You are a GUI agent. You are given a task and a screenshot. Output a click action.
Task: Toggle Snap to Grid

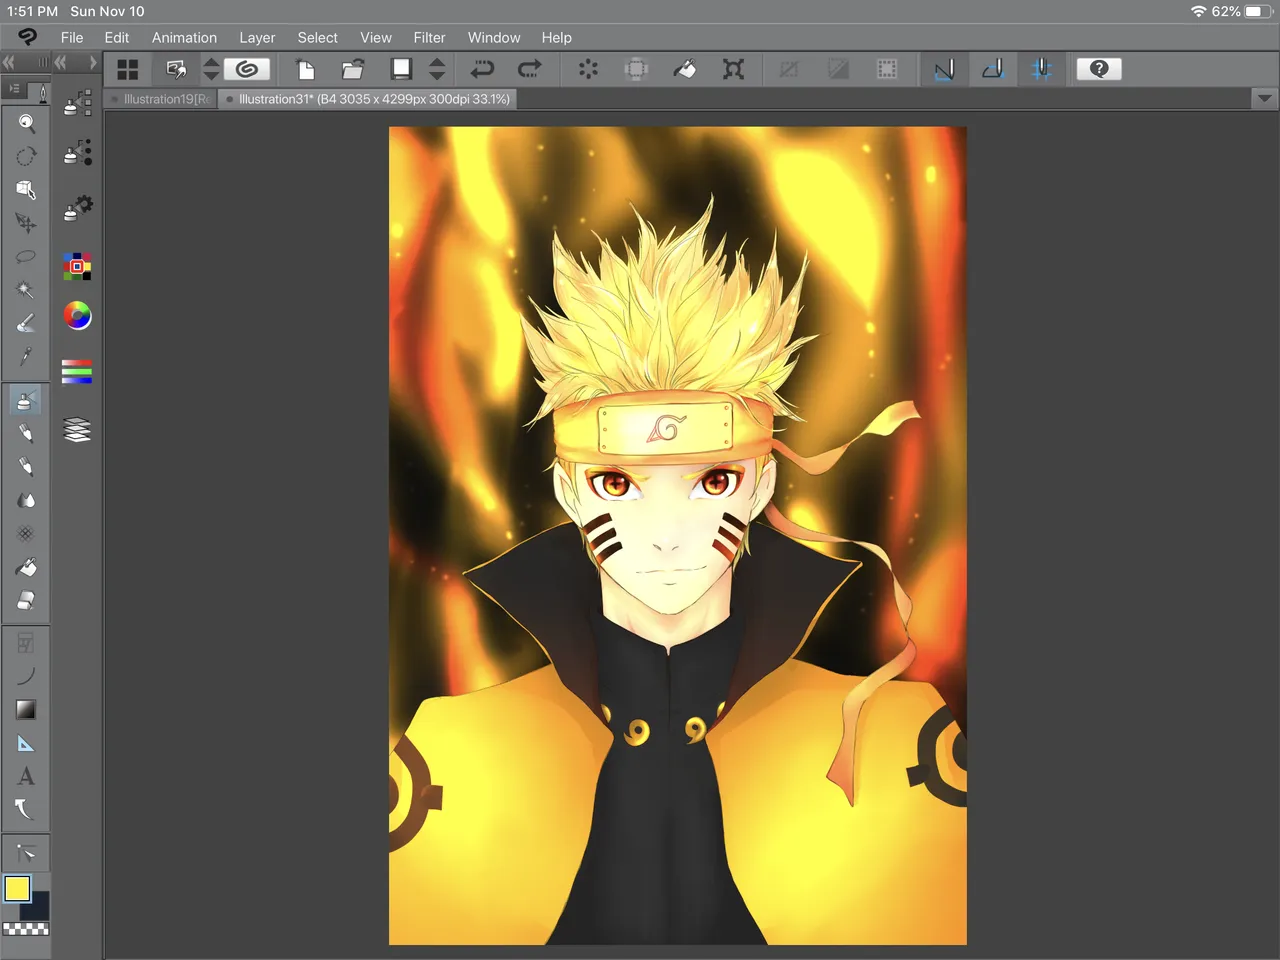point(1041,69)
